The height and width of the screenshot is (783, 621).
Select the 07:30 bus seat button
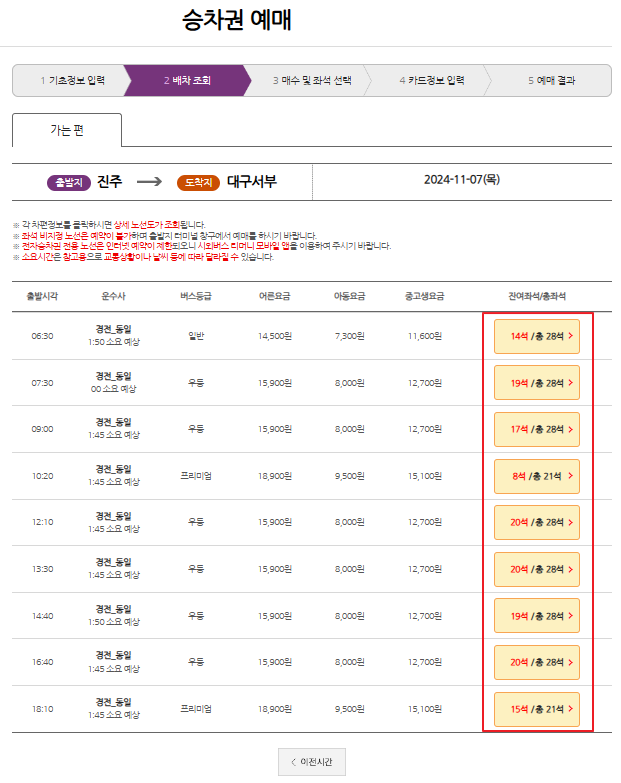pyautogui.click(x=537, y=383)
